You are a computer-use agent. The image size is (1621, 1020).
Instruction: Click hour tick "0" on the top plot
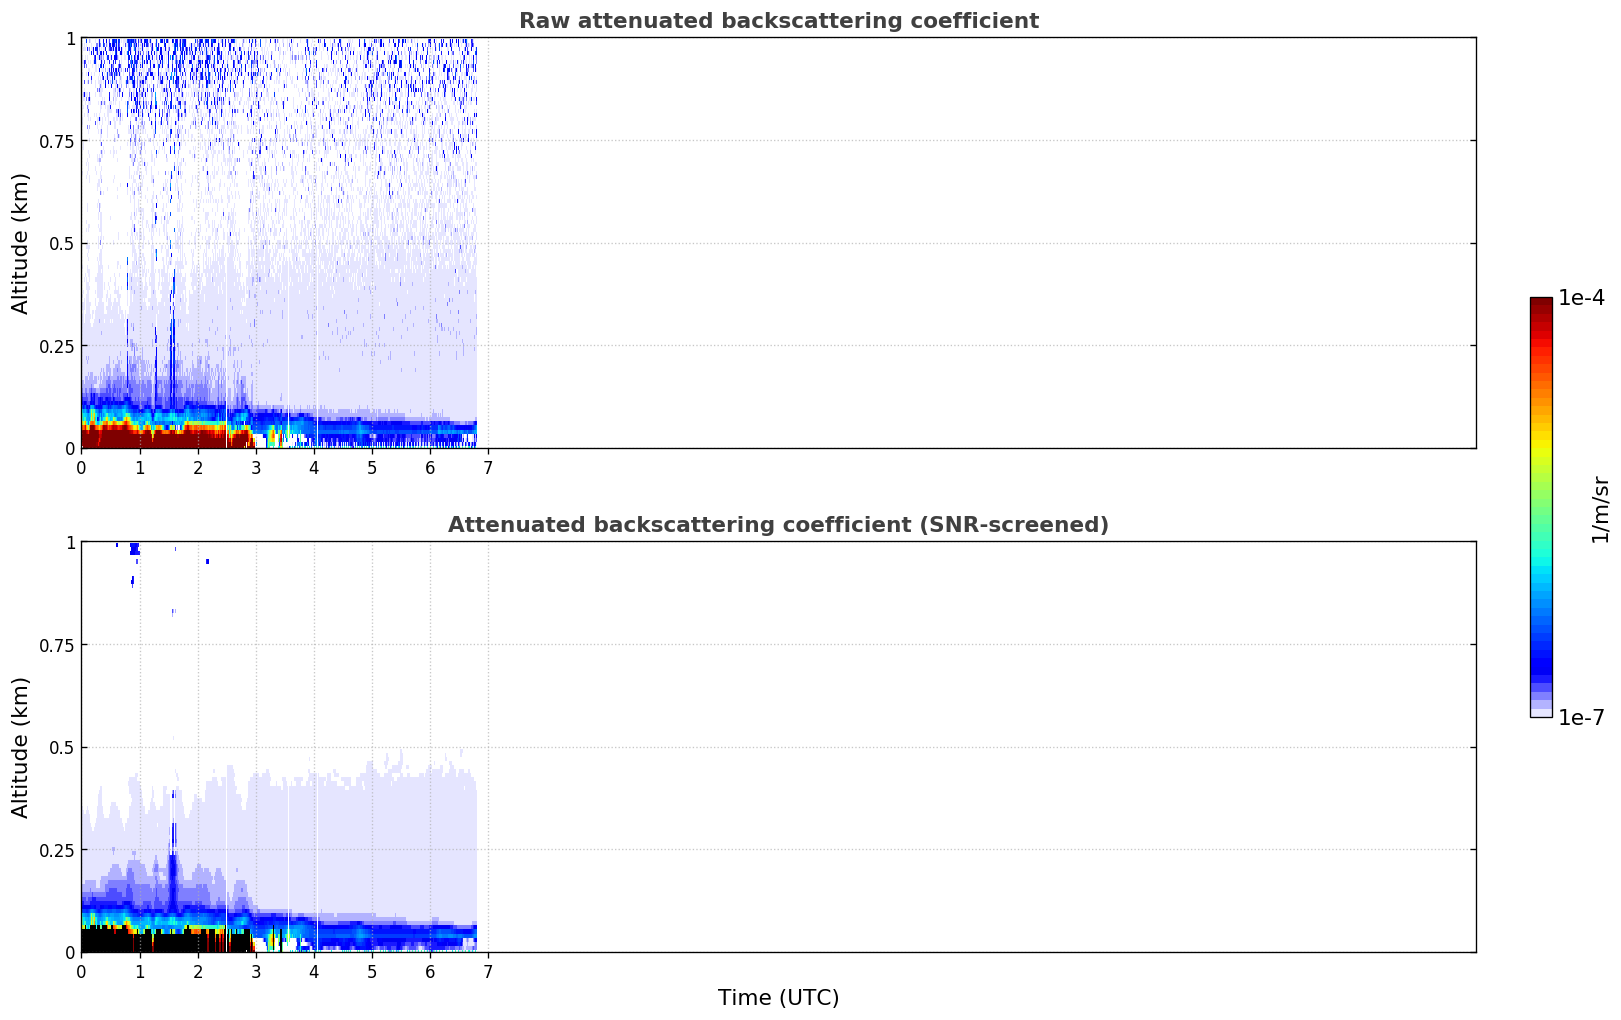click(82, 468)
